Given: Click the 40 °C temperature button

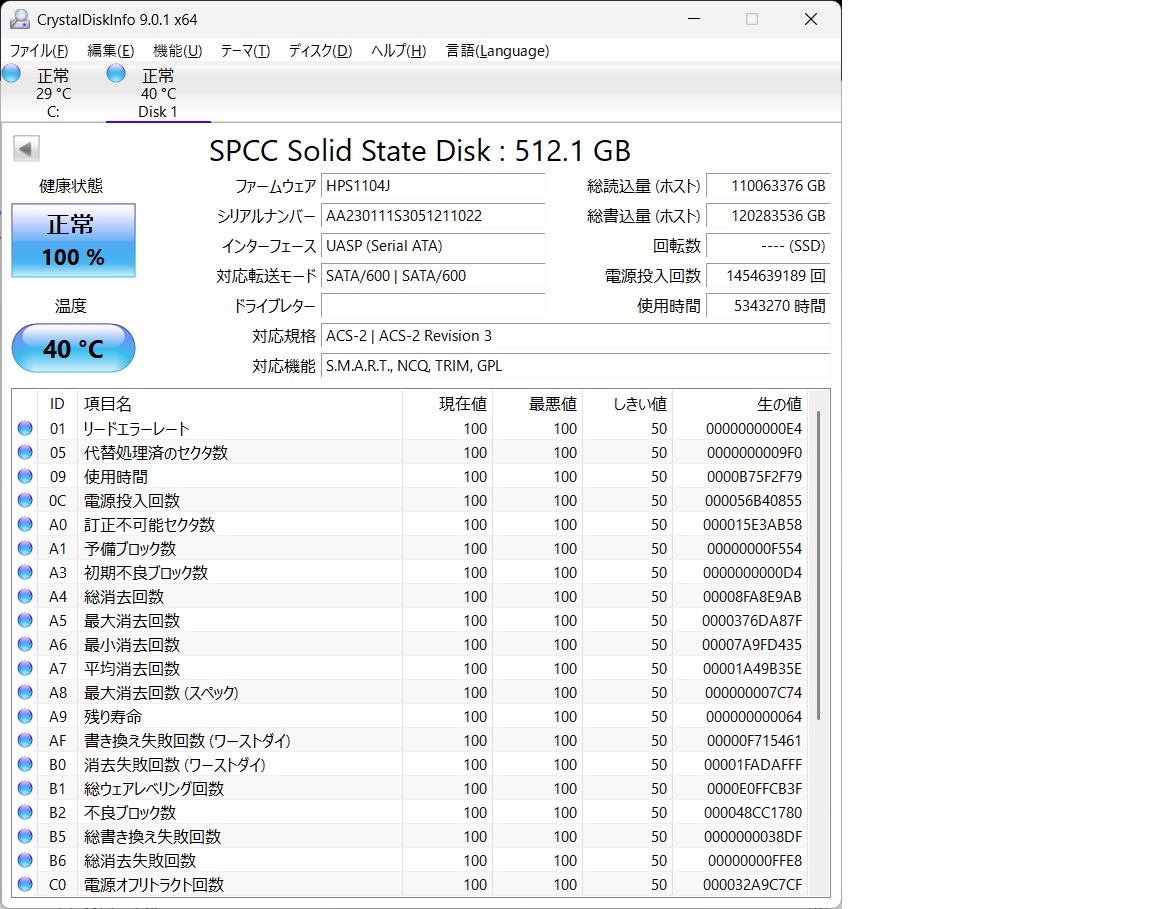Looking at the screenshot, I should (x=73, y=348).
